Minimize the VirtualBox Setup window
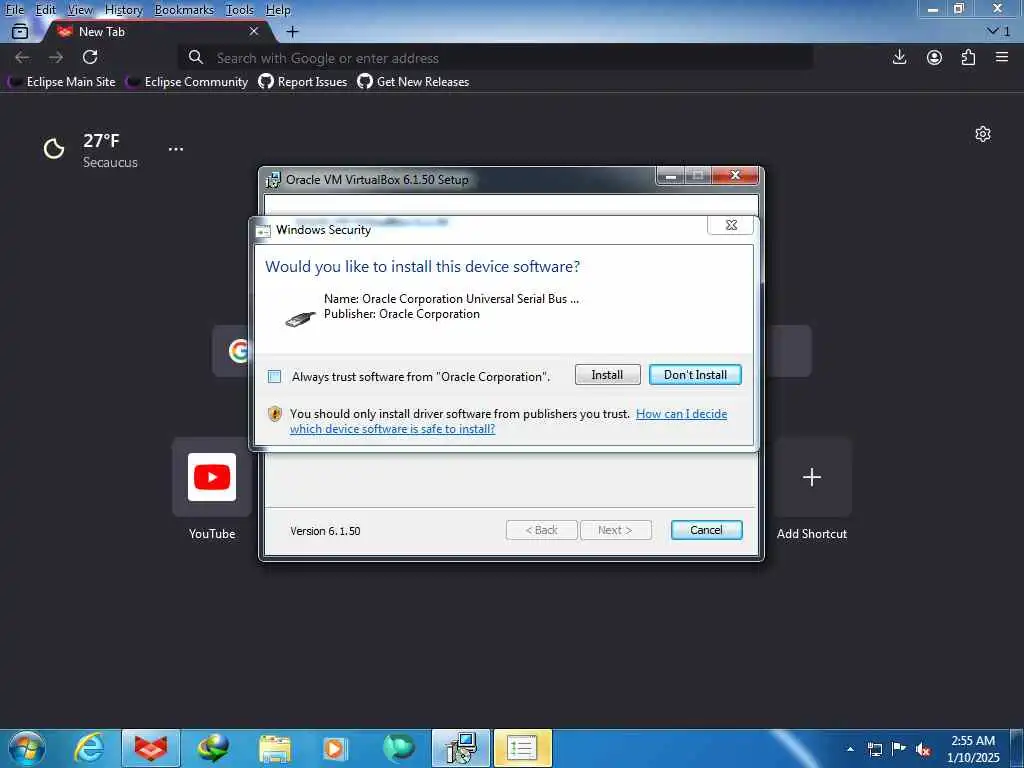 (x=670, y=175)
